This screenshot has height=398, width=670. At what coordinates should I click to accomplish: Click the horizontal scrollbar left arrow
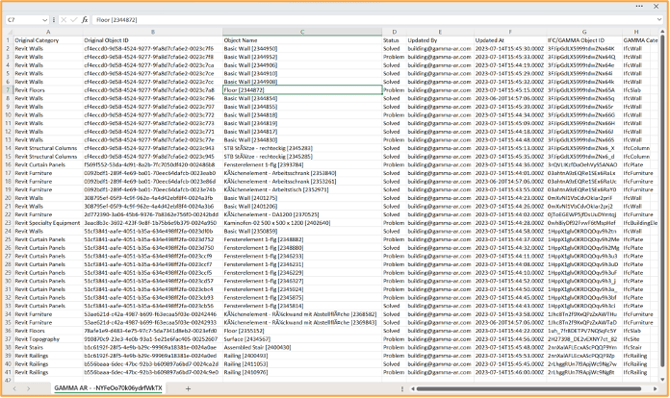tap(413, 389)
